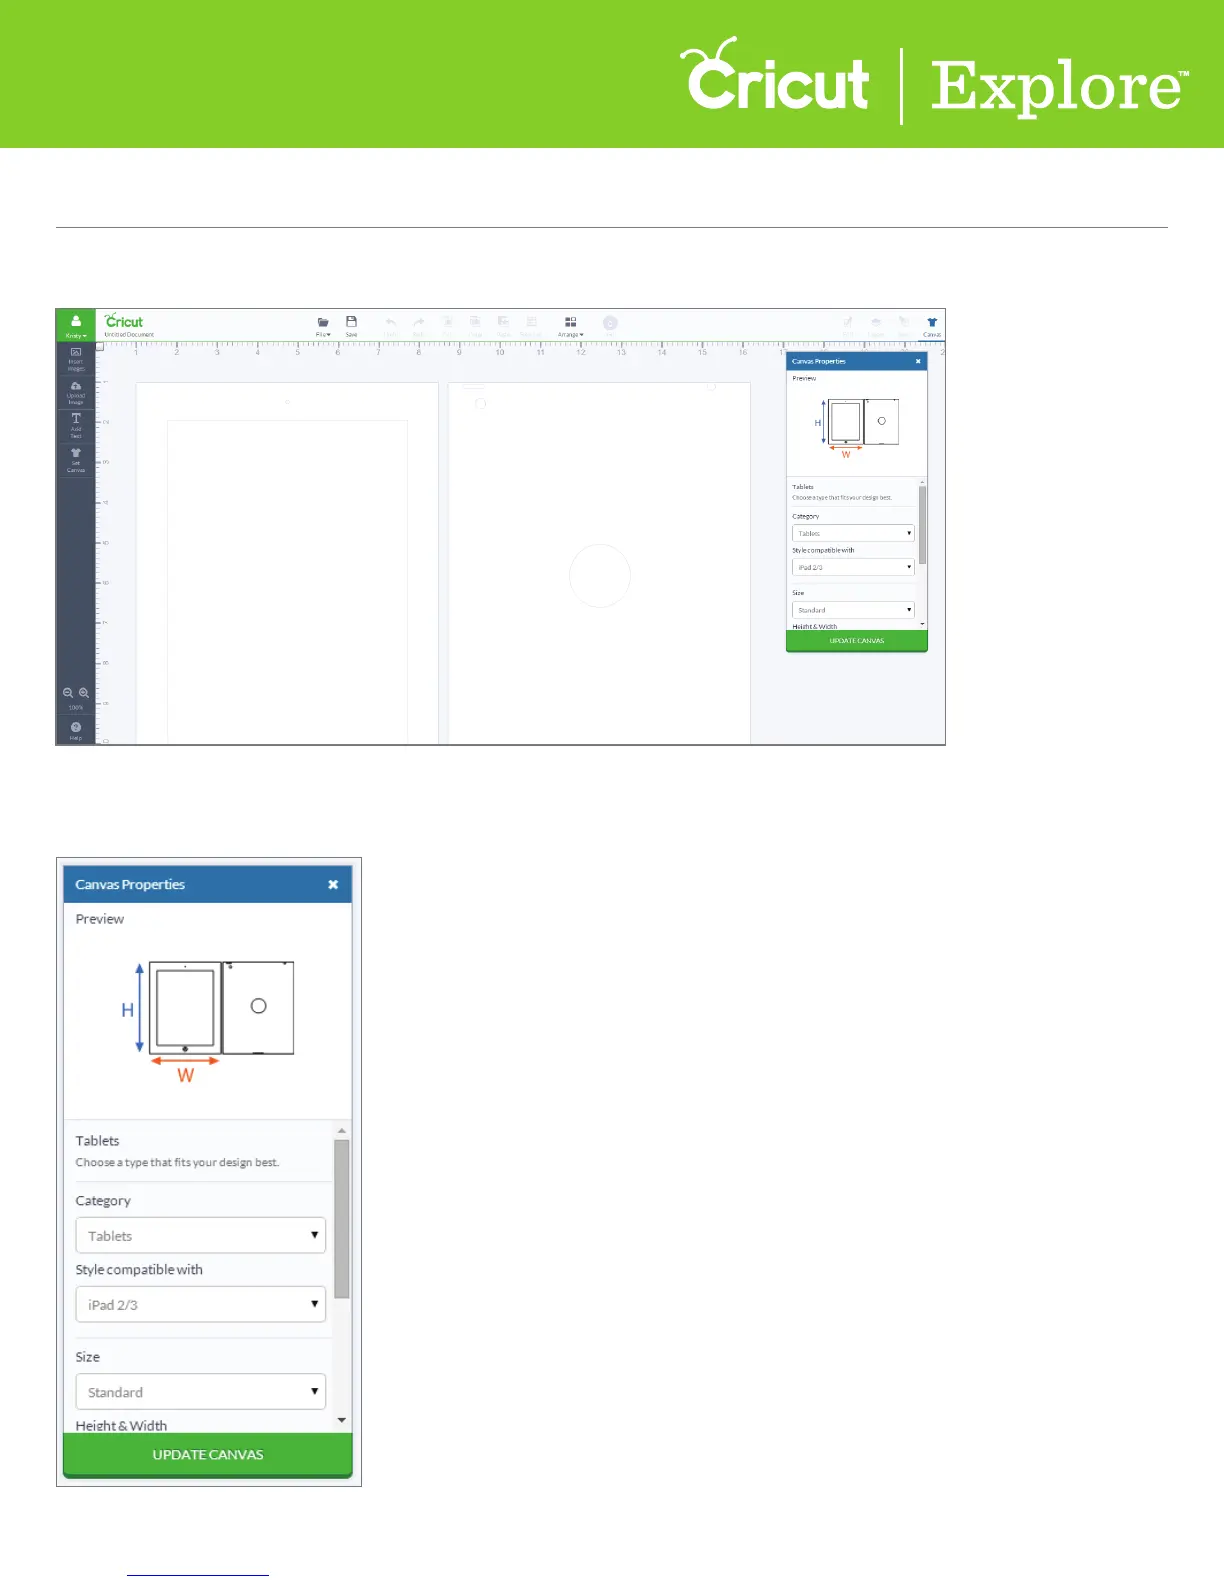Open the Layers tab at top right
The width and height of the screenshot is (1224, 1584).
point(876,326)
